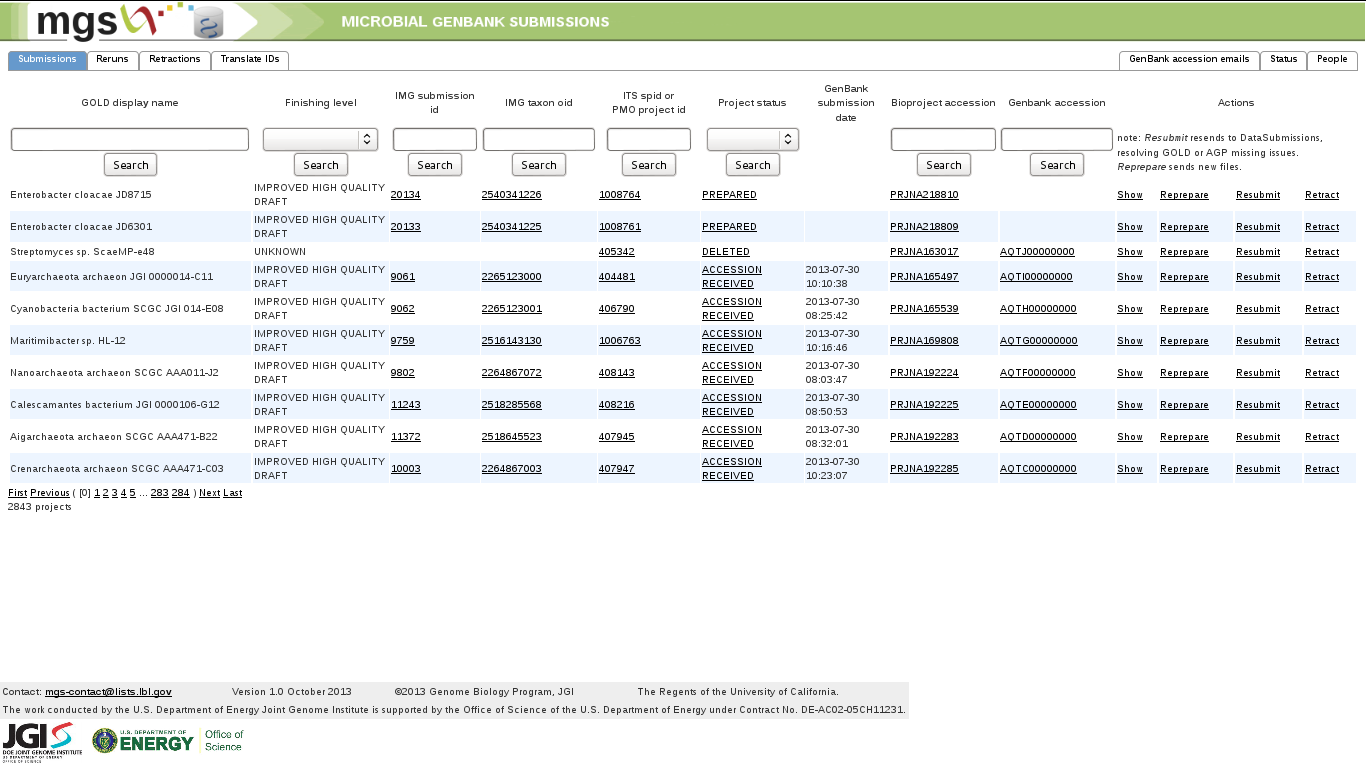Screen dimensions: 1366x768
Task: Click Reprepare for Maritimibacter sp. HL-12
Action: 1184,341
